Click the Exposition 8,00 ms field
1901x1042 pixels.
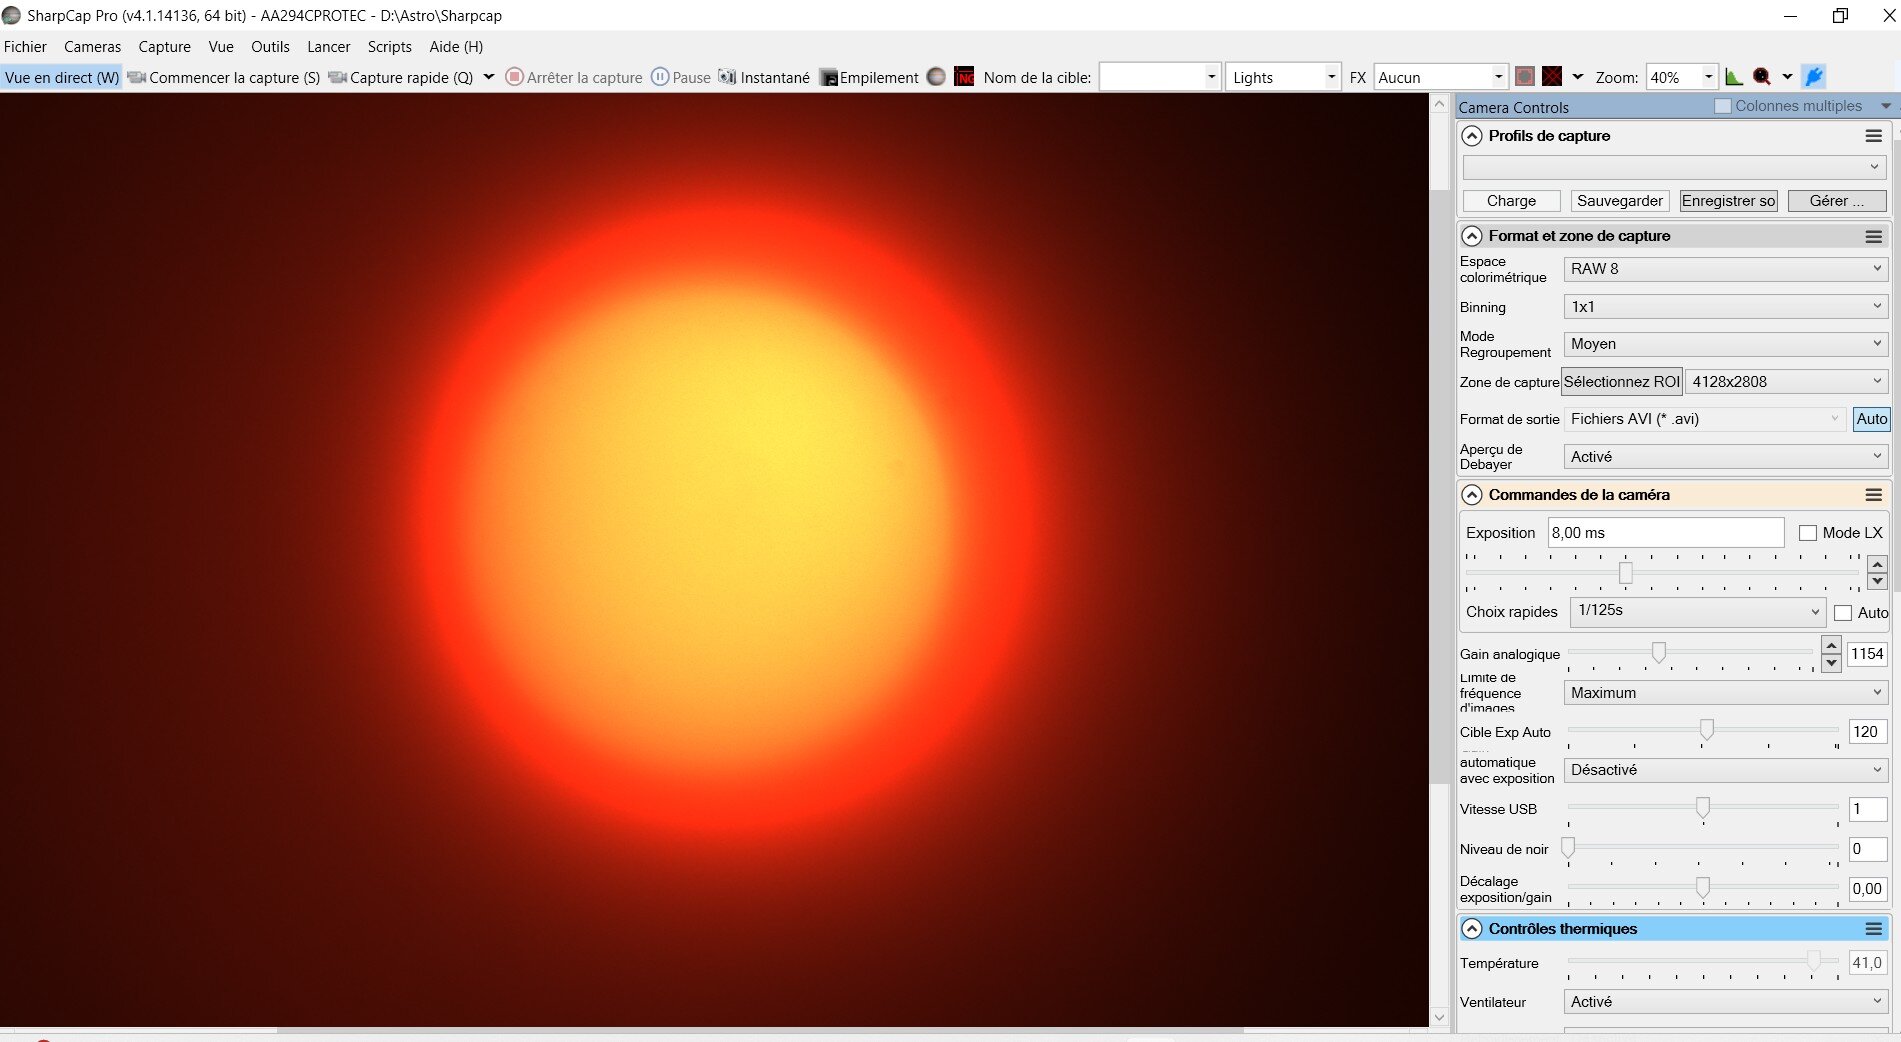click(1666, 533)
